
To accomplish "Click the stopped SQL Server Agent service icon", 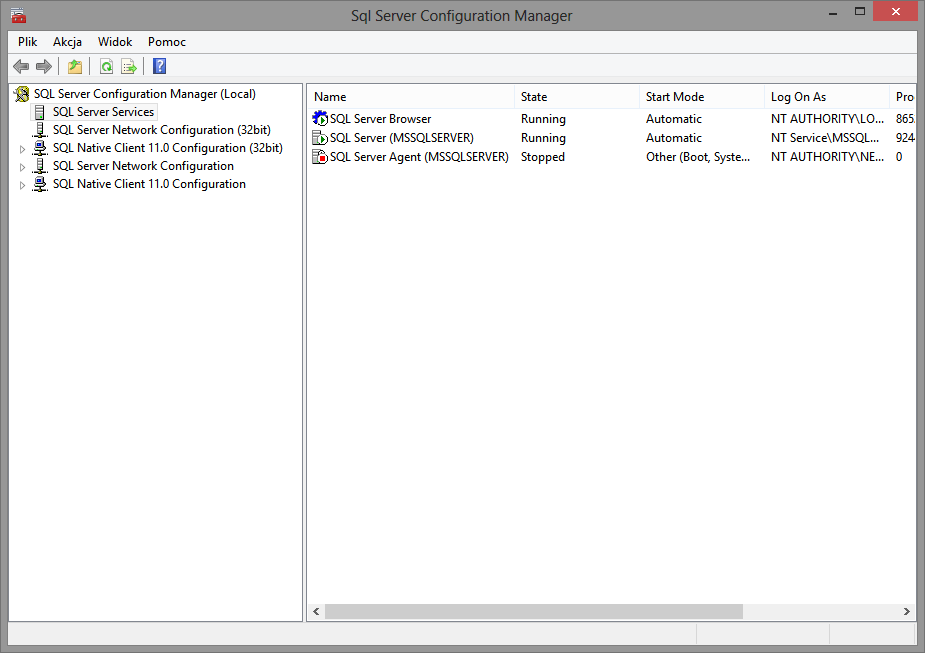I will pos(320,157).
